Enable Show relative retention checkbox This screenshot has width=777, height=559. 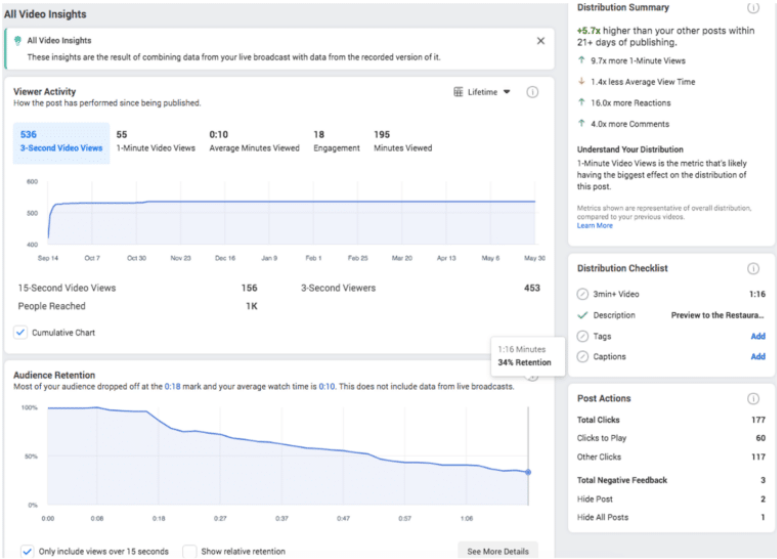[189, 552]
